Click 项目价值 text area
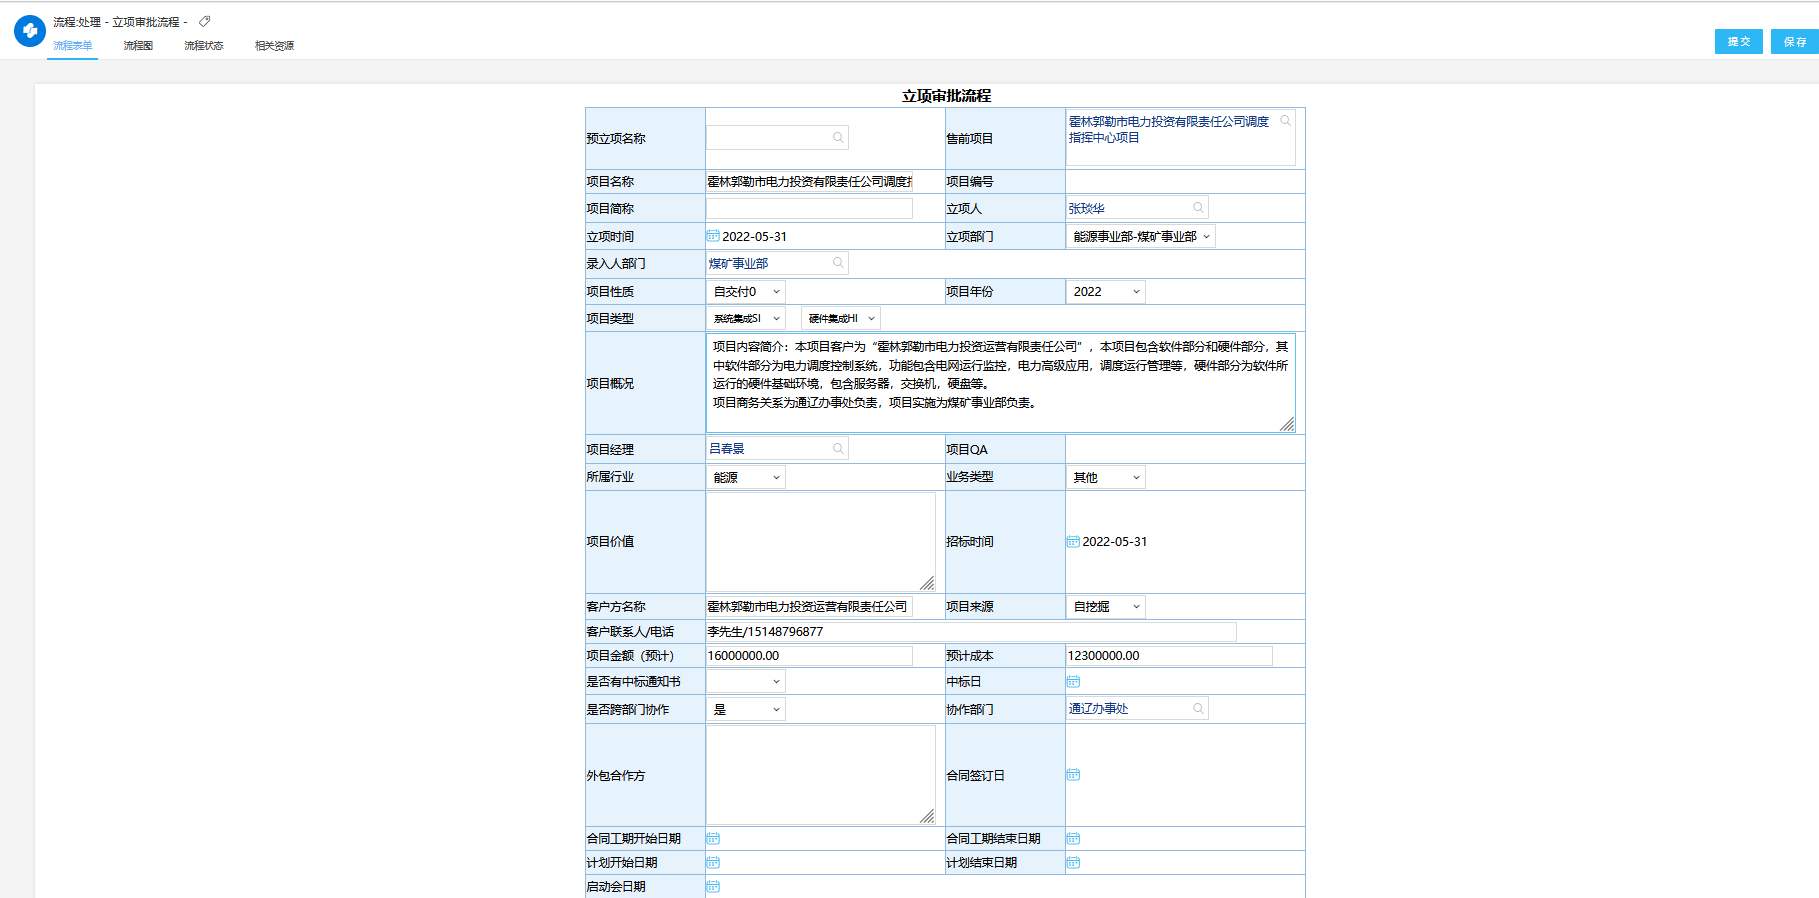 821,542
